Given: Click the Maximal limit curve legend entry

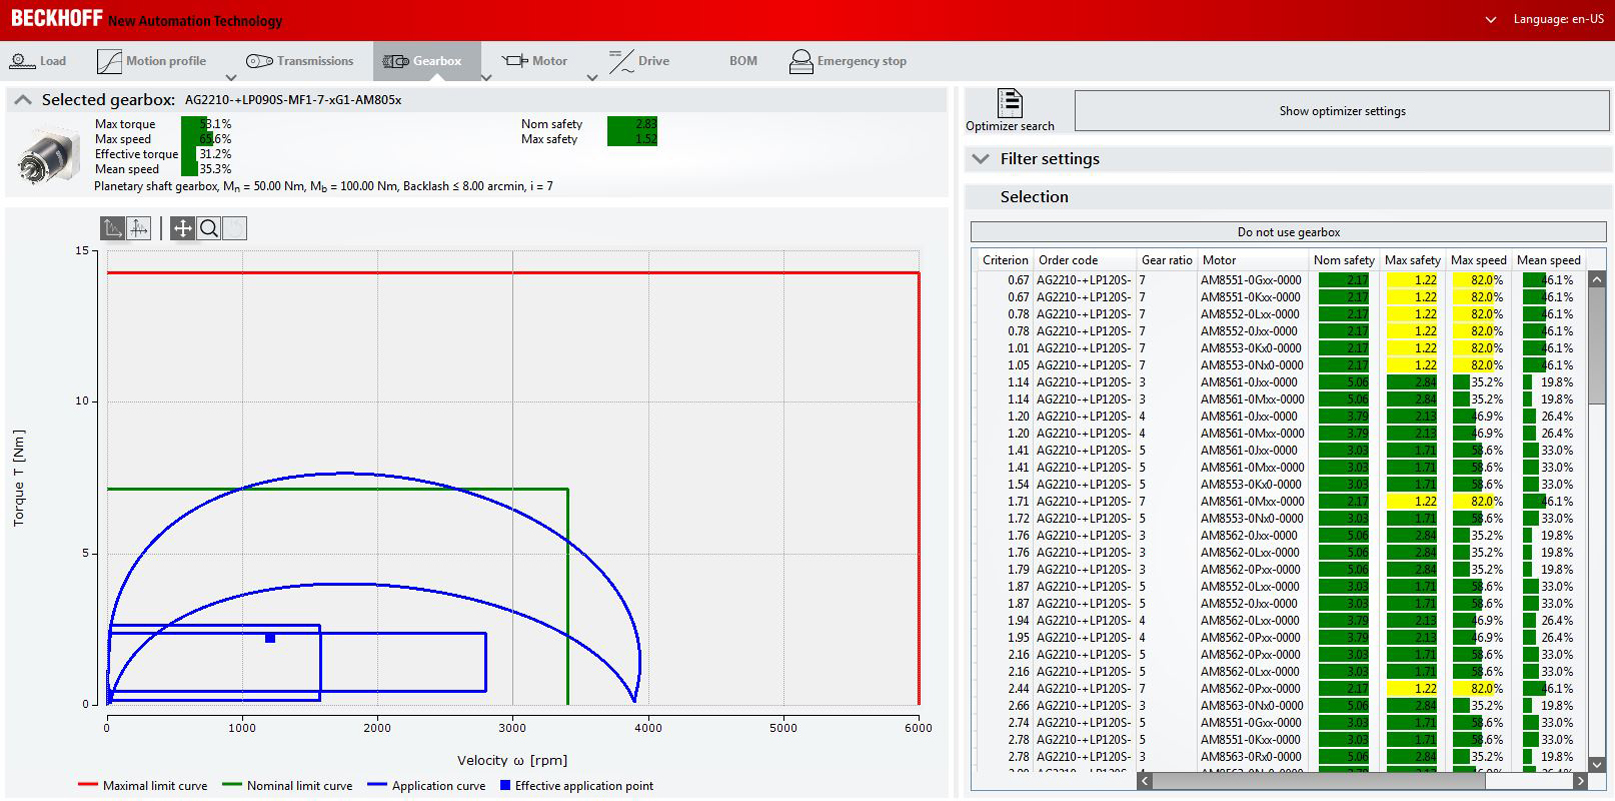Looking at the screenshot, I should click(x=143, y=786).
